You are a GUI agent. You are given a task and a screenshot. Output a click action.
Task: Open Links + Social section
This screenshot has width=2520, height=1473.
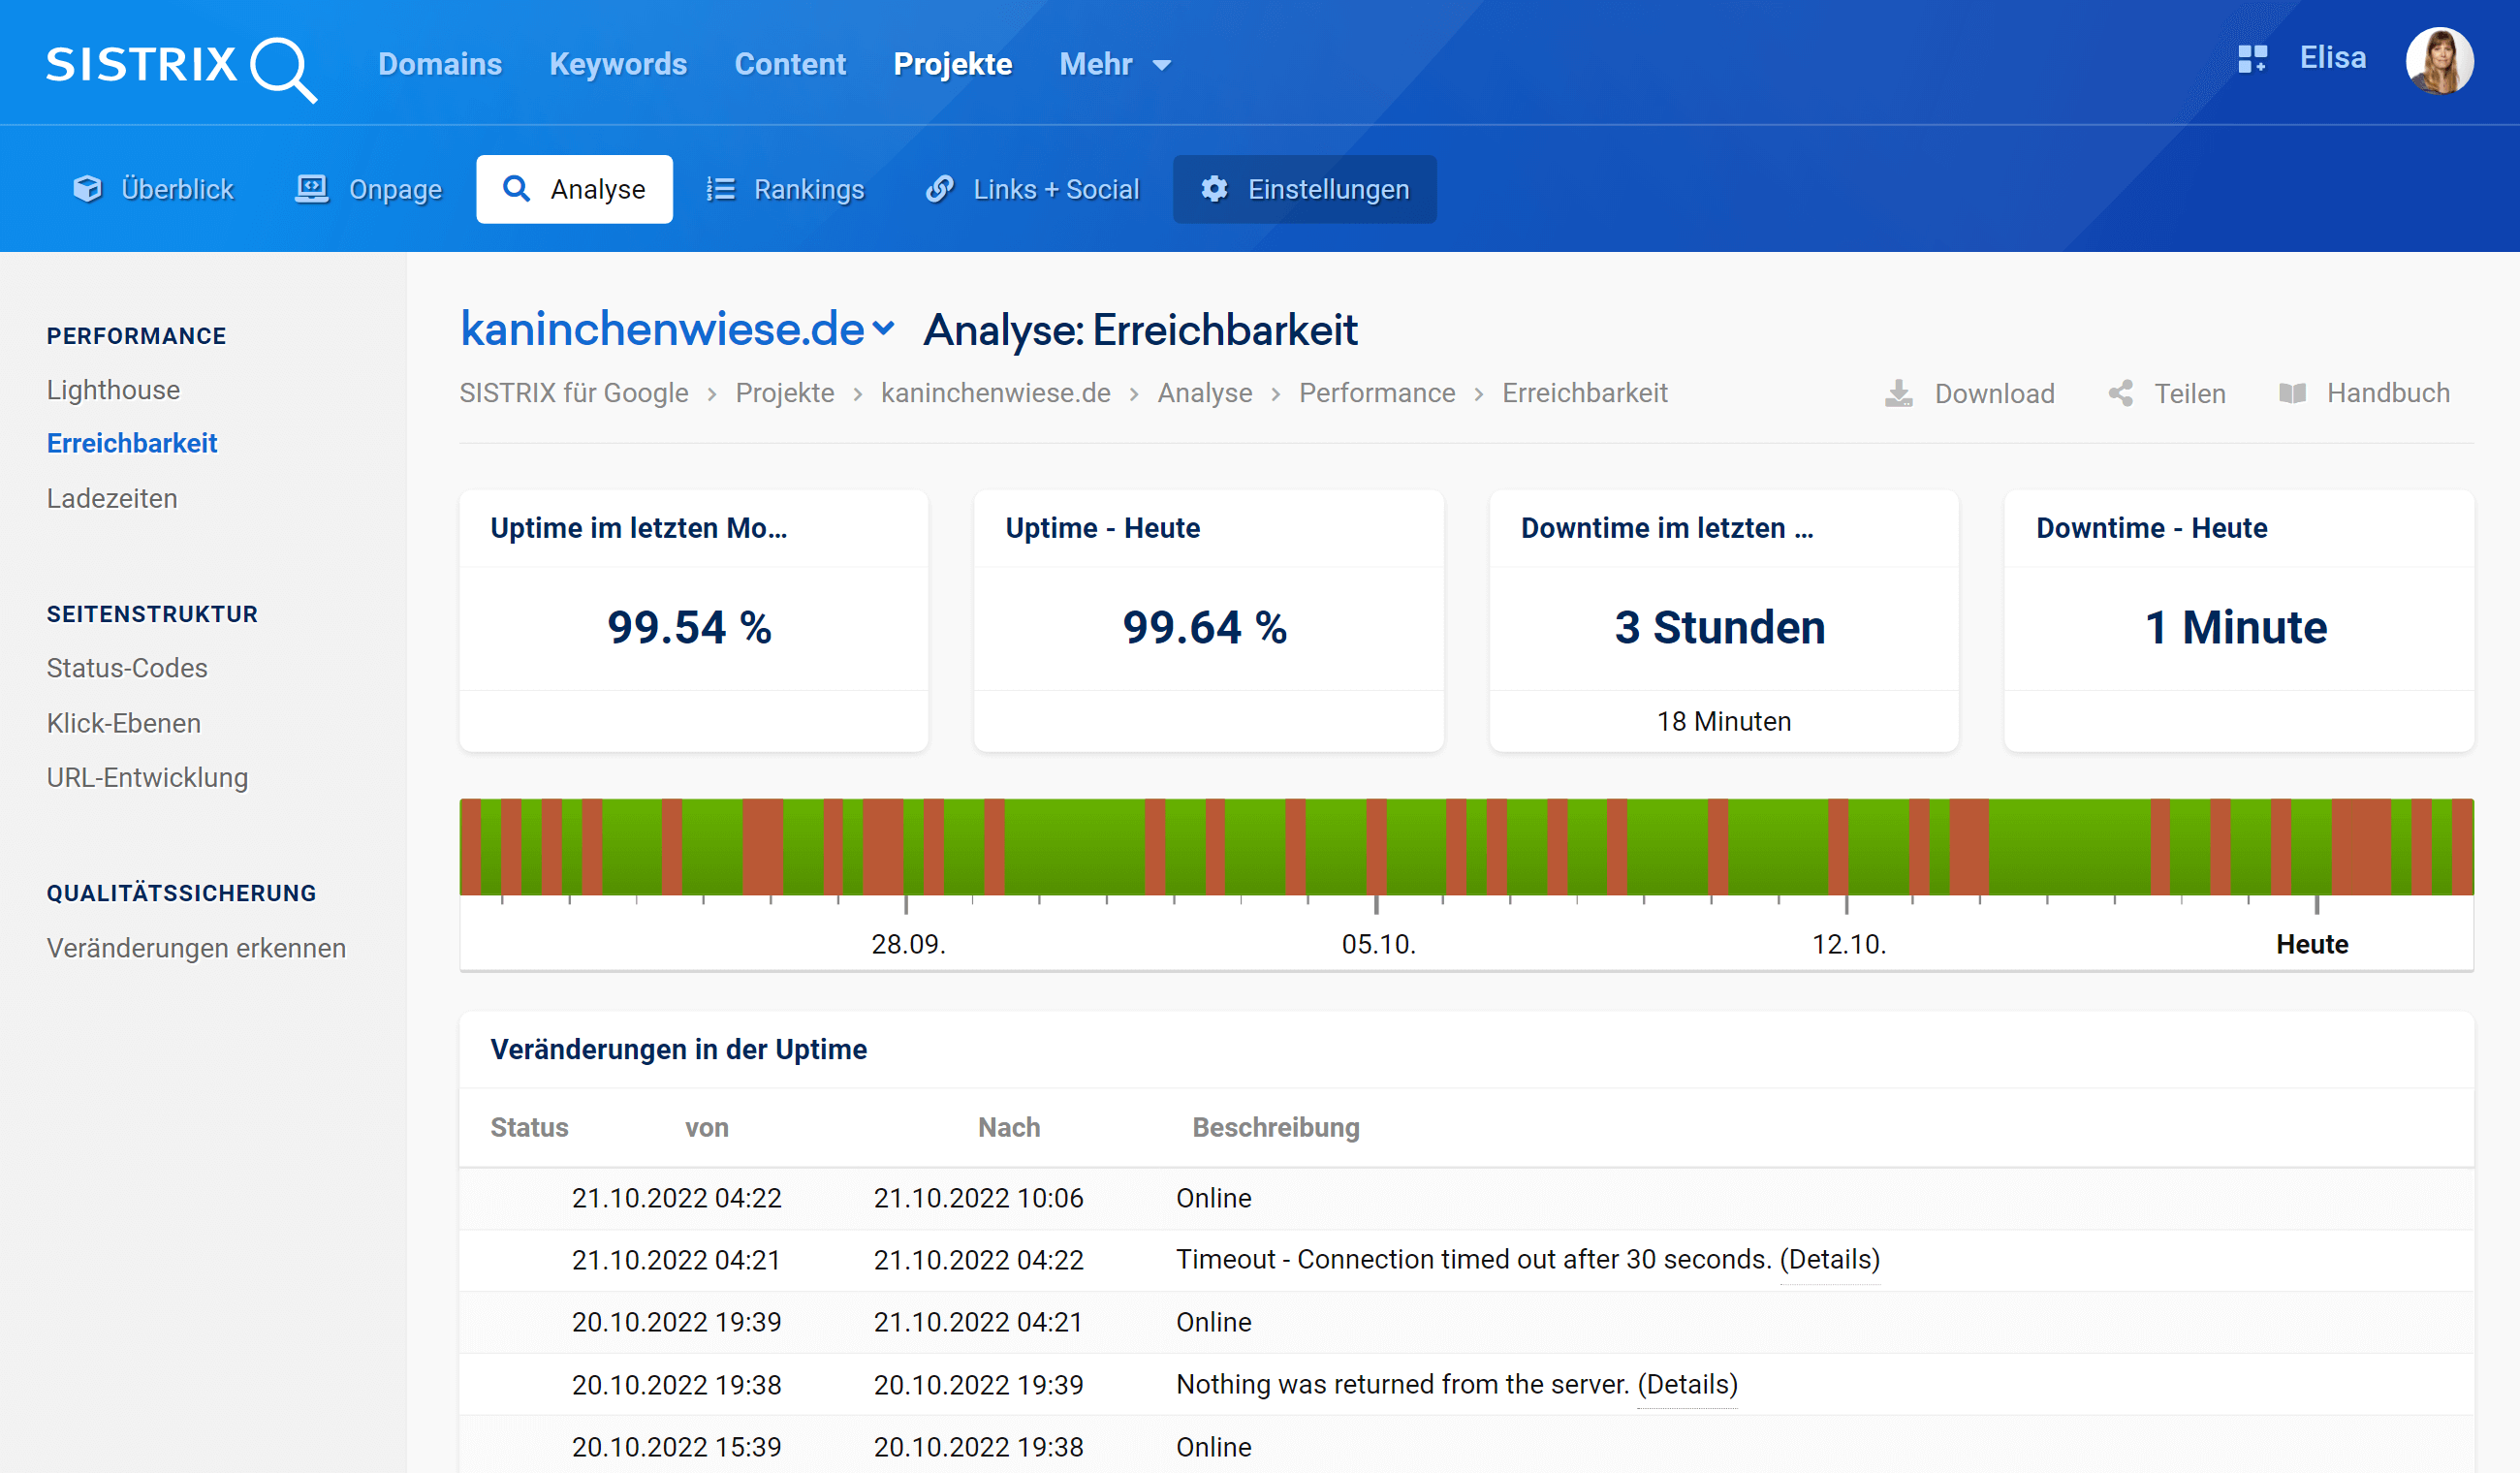[x=1035, y=188]
